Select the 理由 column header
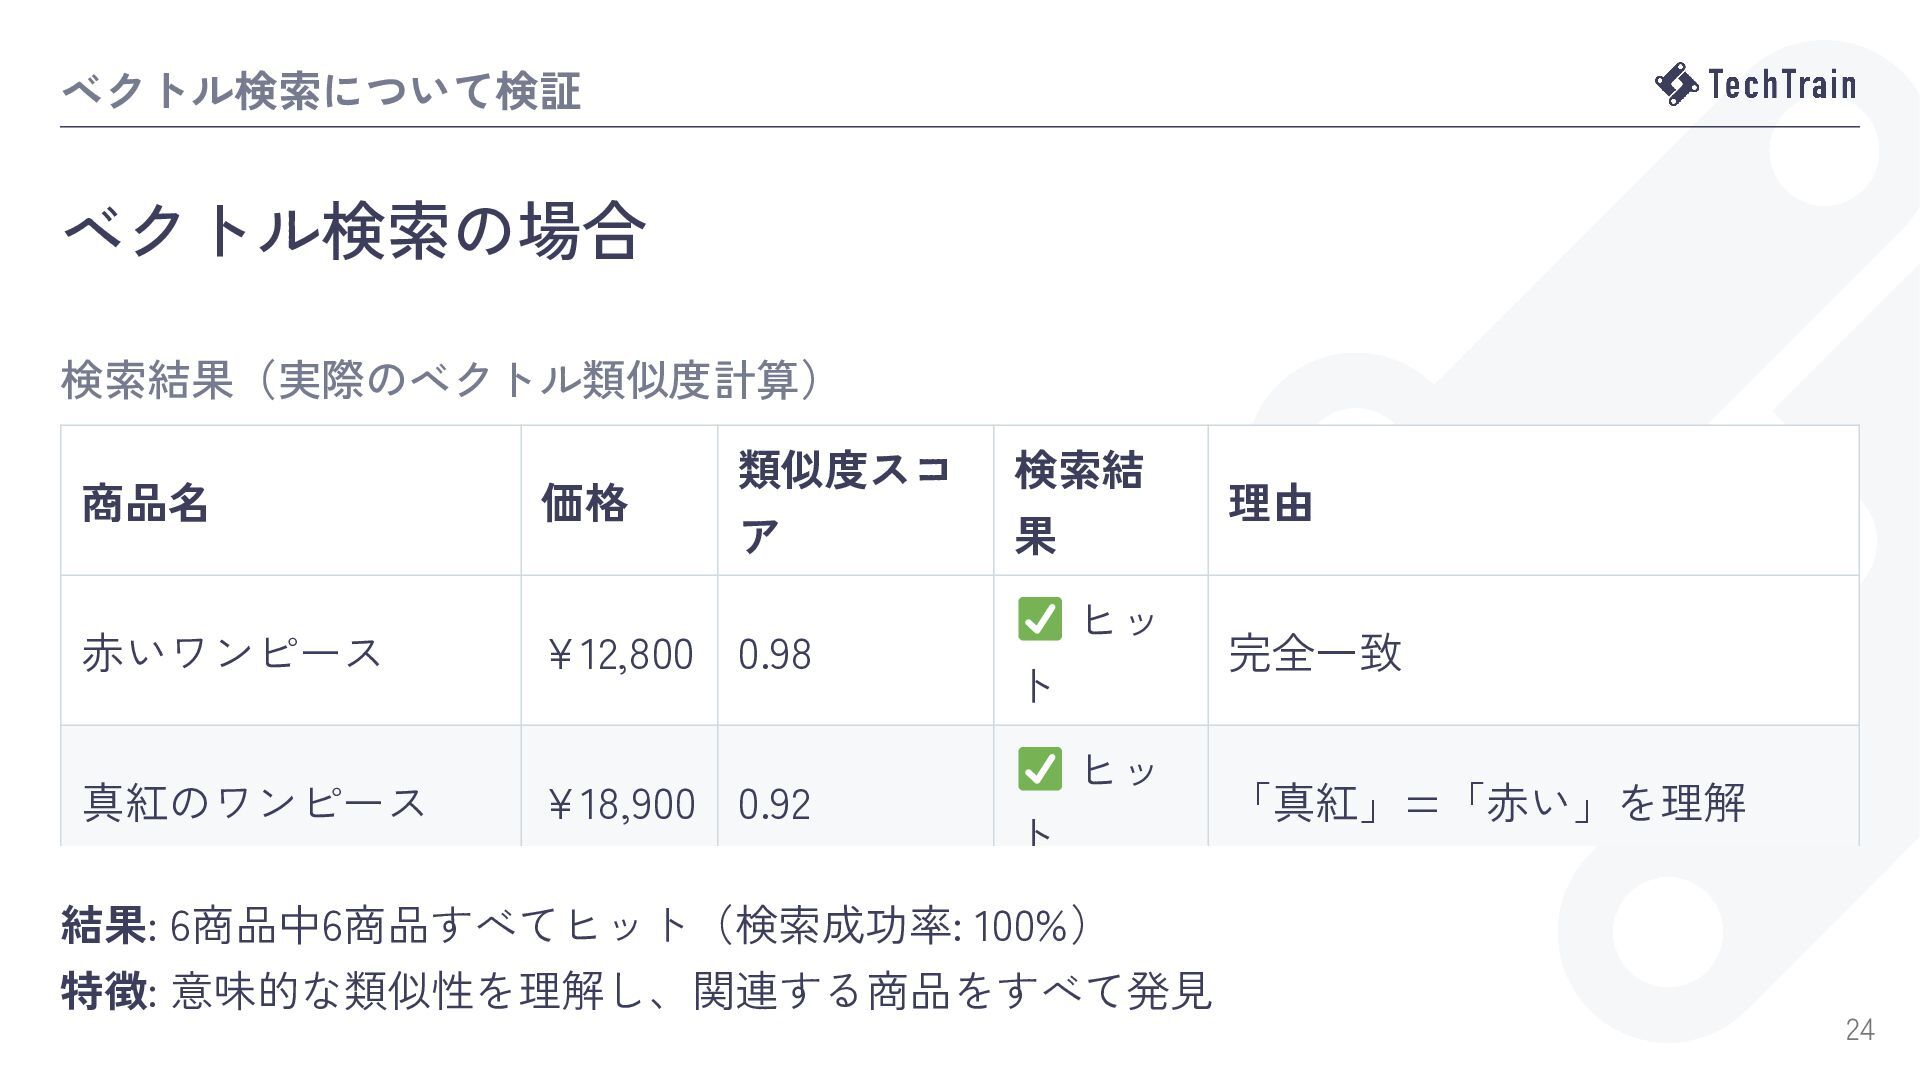 (1533, 501)
